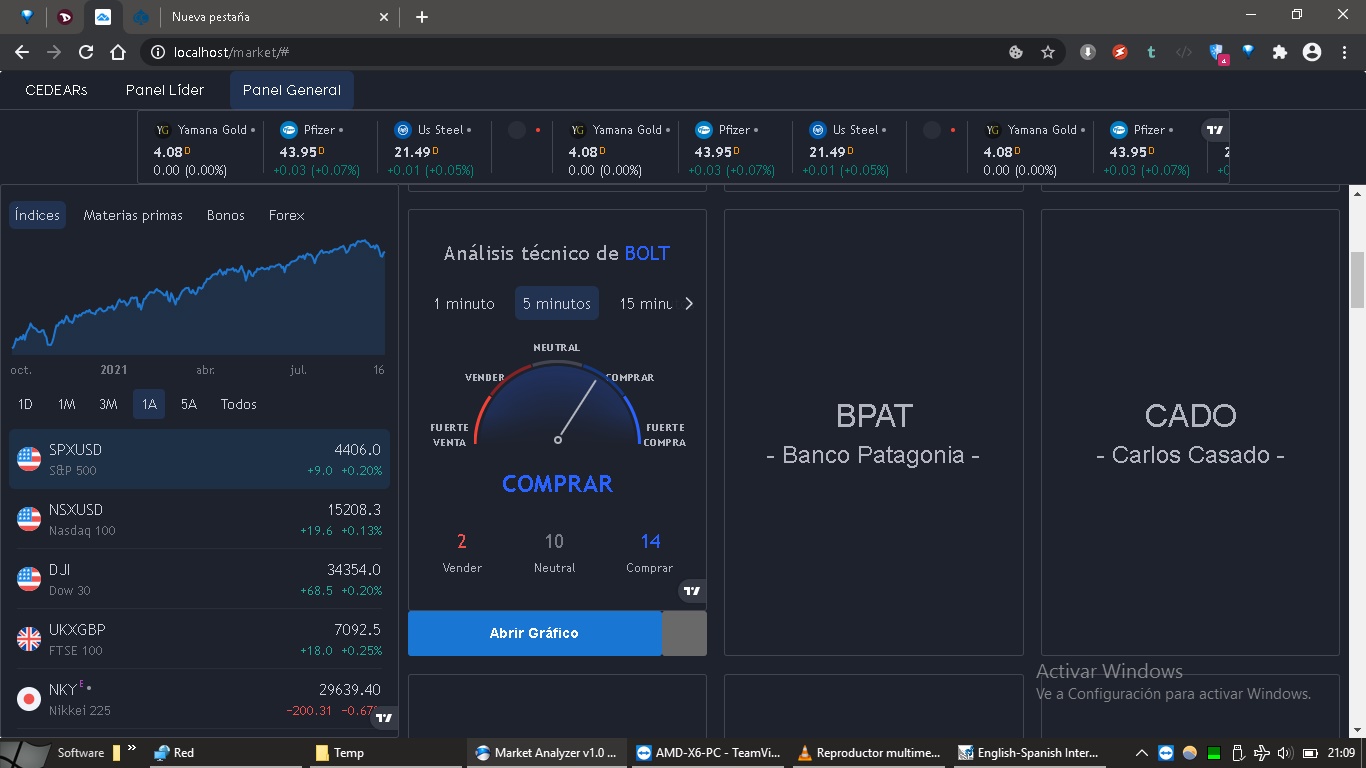The height and width of the screenshot is (768, 1366).
Task: Open the Materias primas tab
Action: 133,215
